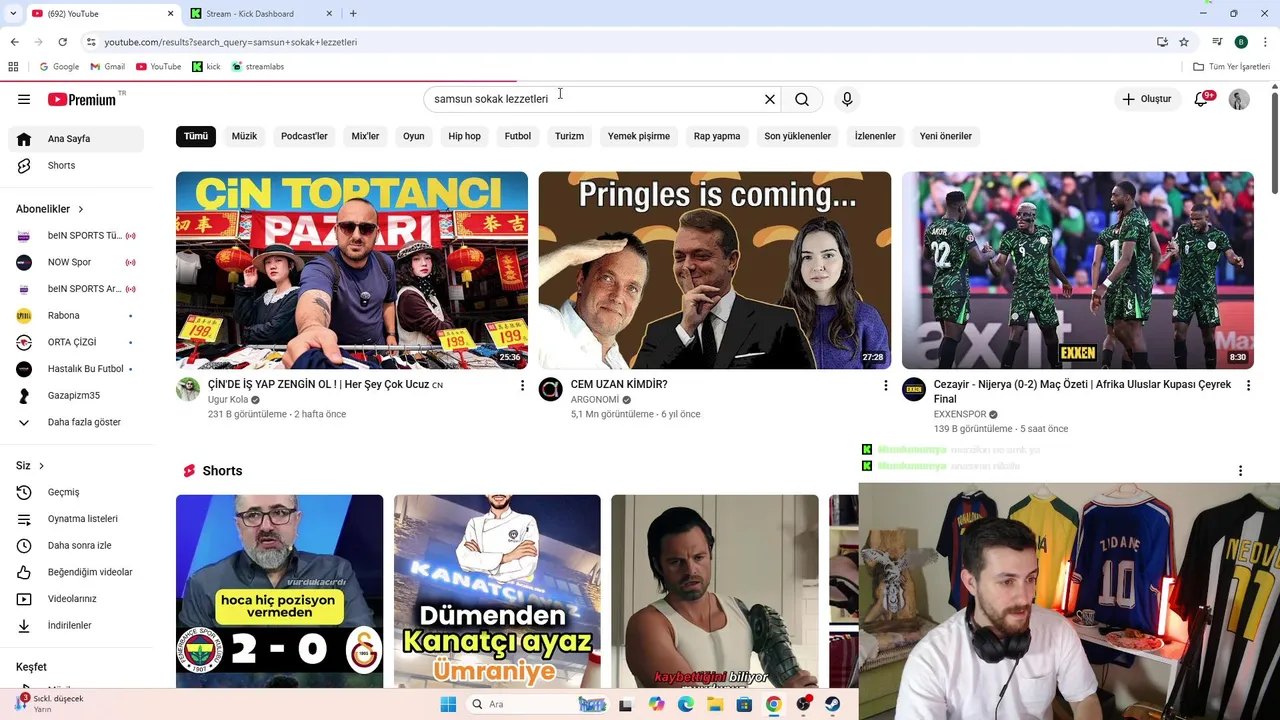Open beIN SPORTS Tü... subscription channel

tap(75, 236)
